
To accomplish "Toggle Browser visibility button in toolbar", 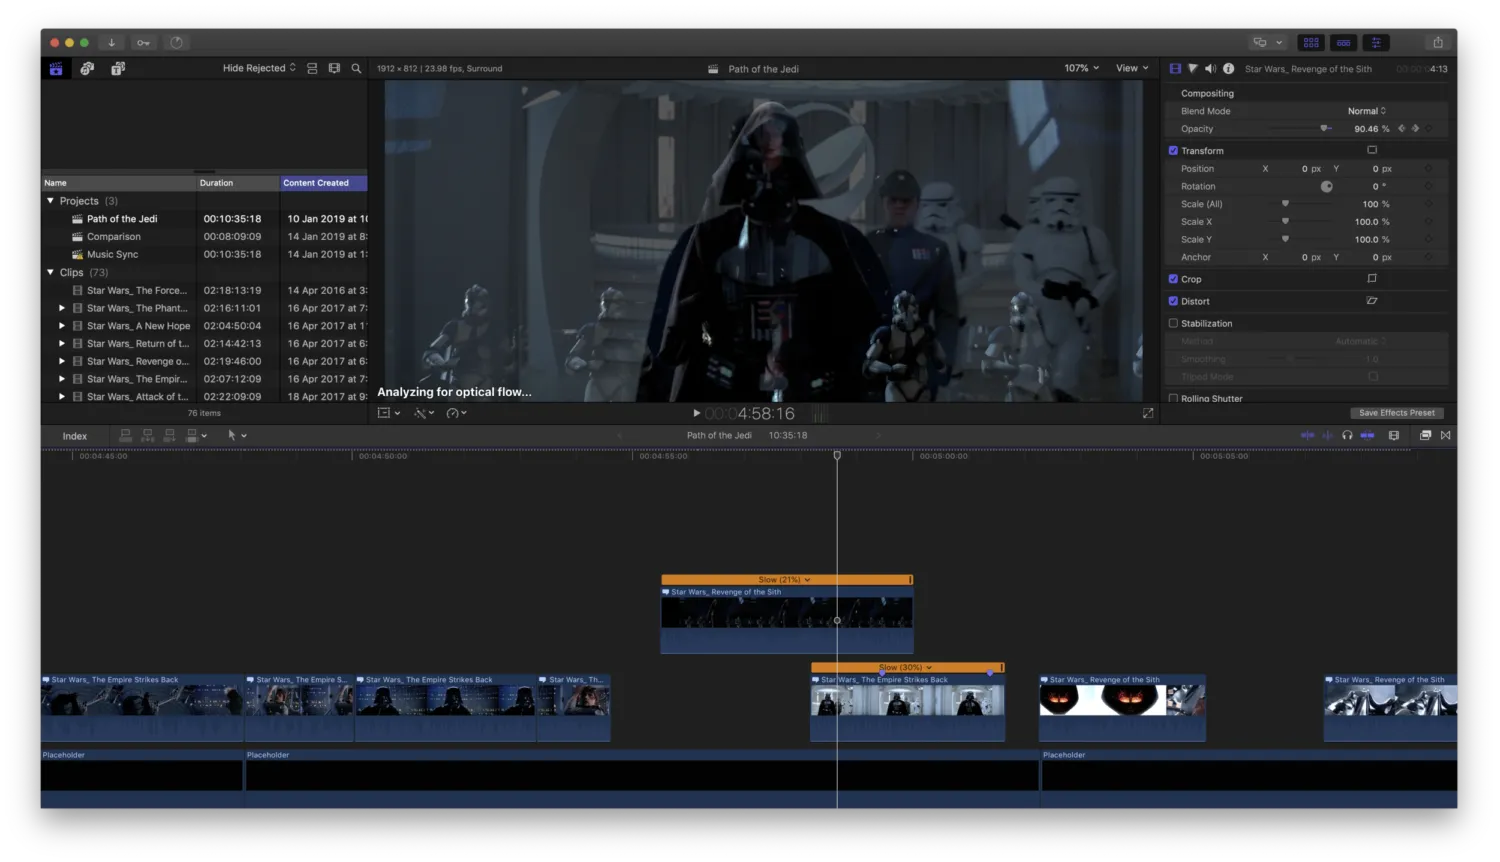I will coord(1311,42).
